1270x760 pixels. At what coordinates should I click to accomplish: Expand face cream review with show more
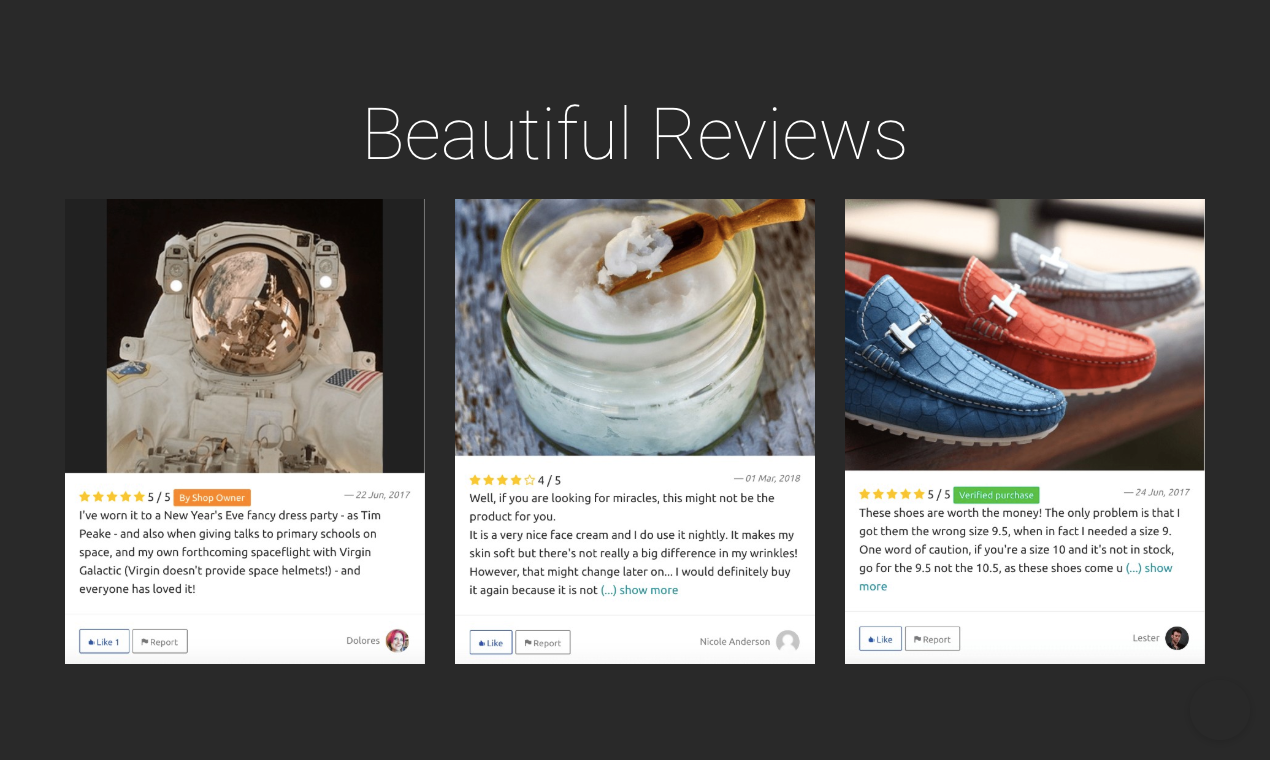pos(640,590)
